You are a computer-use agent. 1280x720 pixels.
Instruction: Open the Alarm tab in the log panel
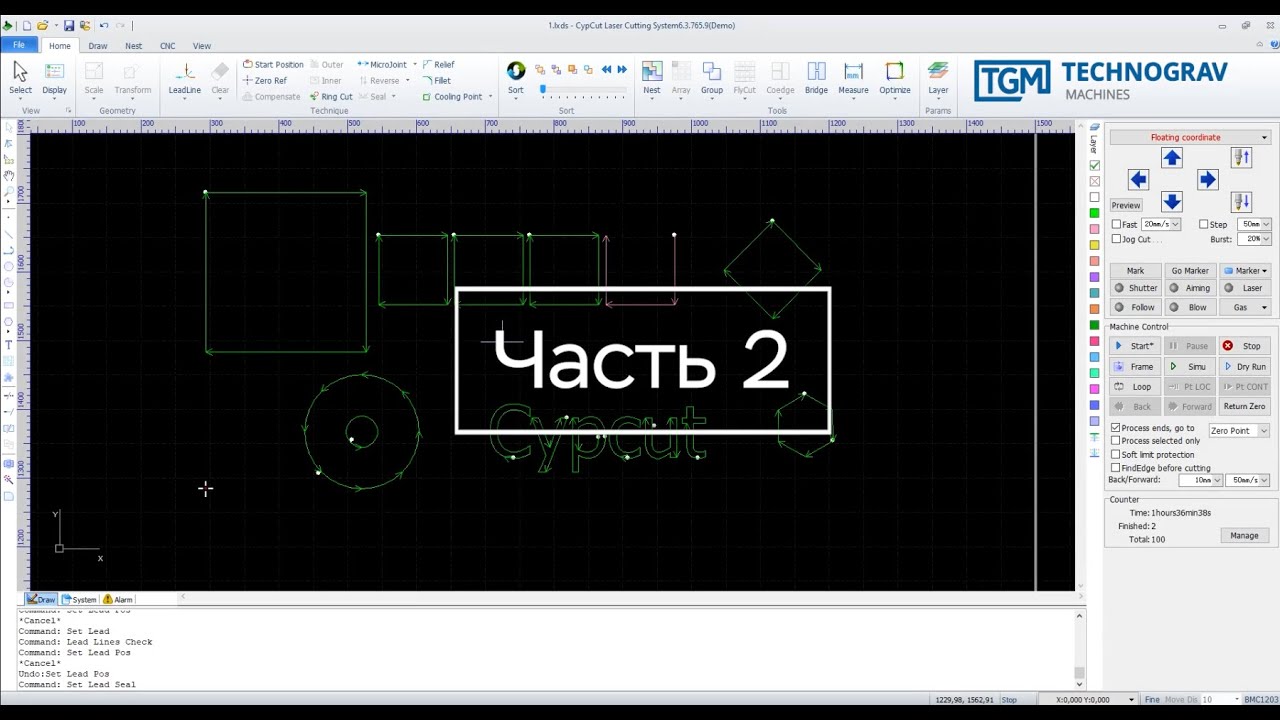(x=117, y=600)
